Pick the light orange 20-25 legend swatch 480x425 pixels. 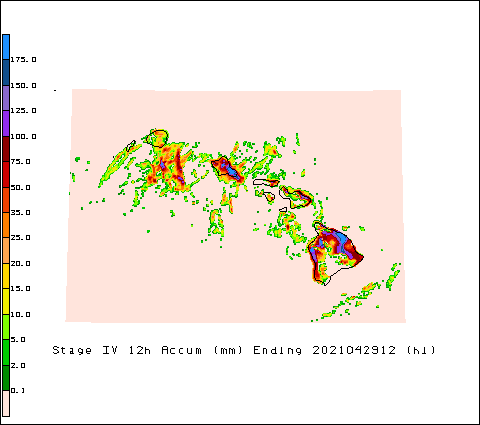pos(6,251)
